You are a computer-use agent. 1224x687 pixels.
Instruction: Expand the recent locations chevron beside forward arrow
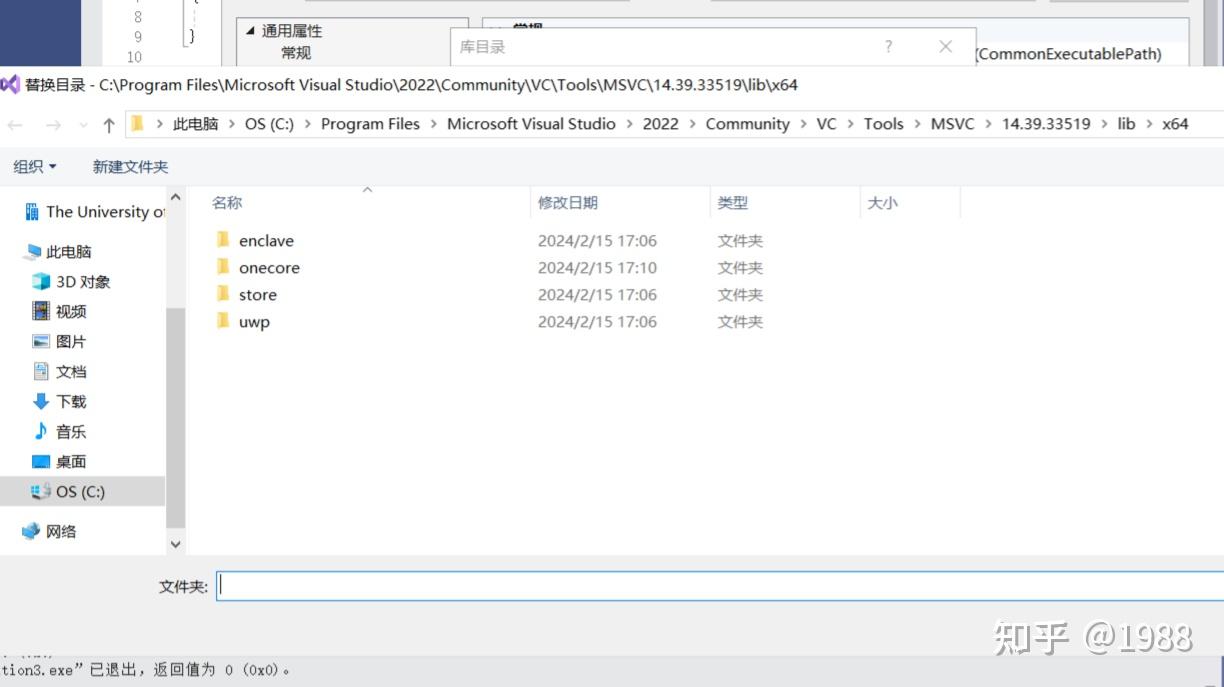coord(82,124)
